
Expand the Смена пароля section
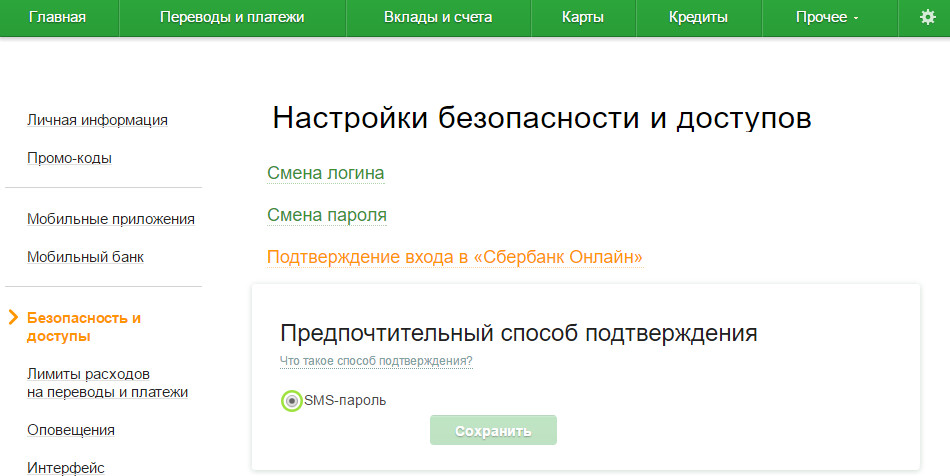(327, 215)
